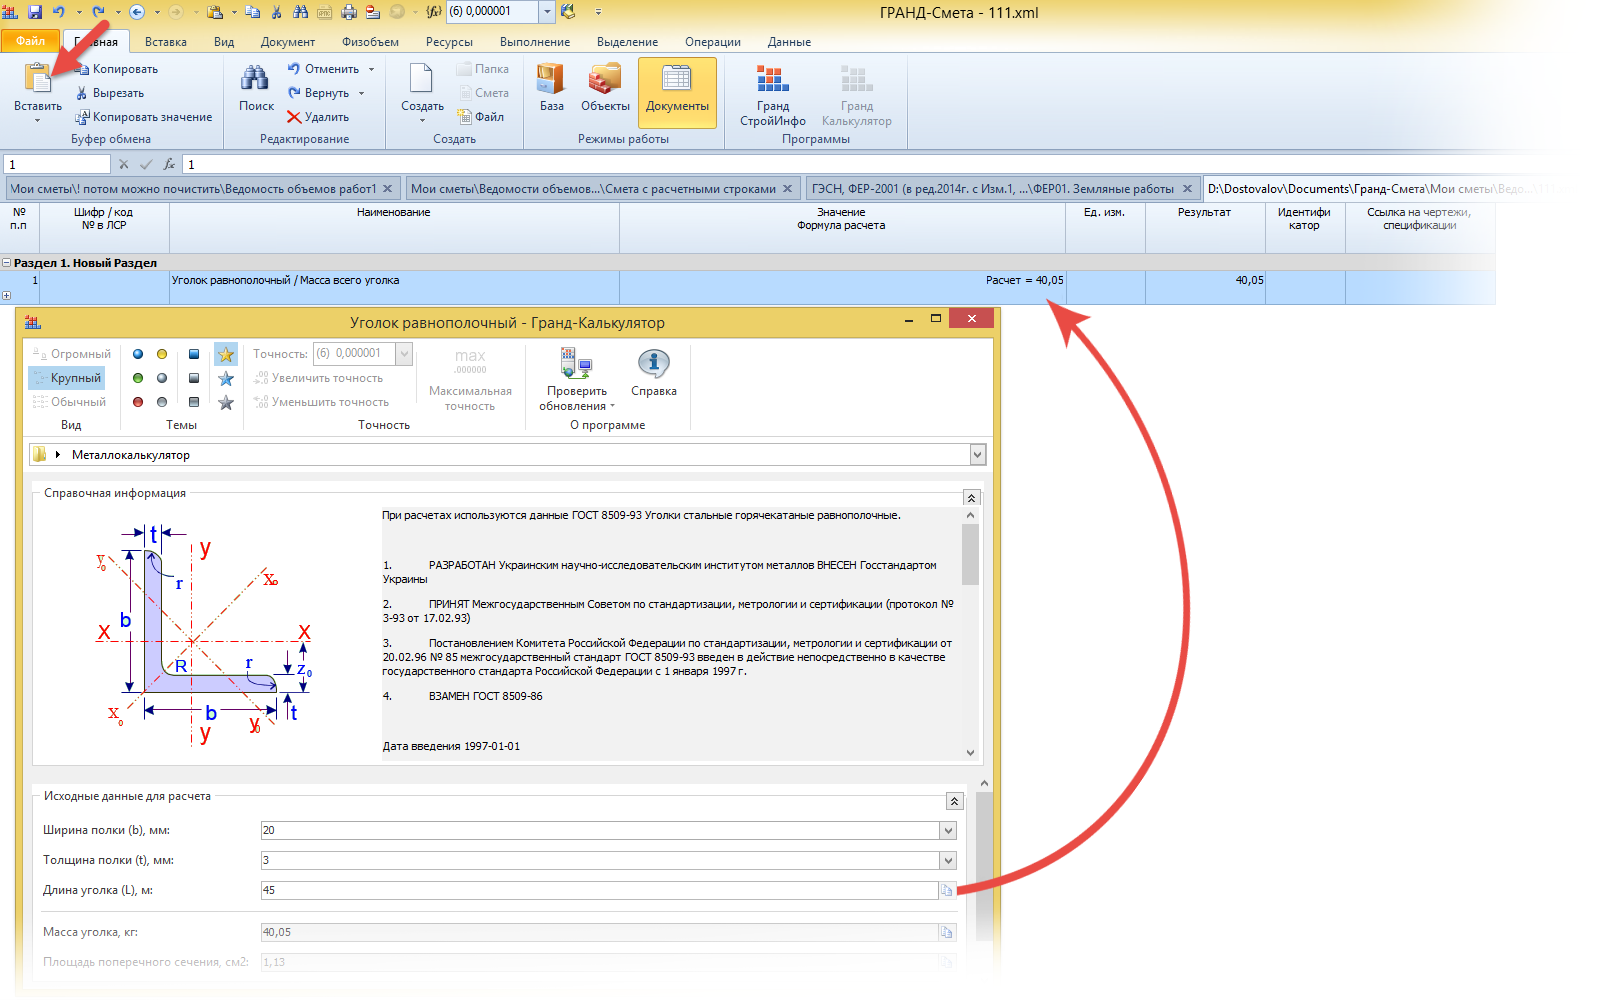Switch to the Вставка ribbon tab

point(166,42)
